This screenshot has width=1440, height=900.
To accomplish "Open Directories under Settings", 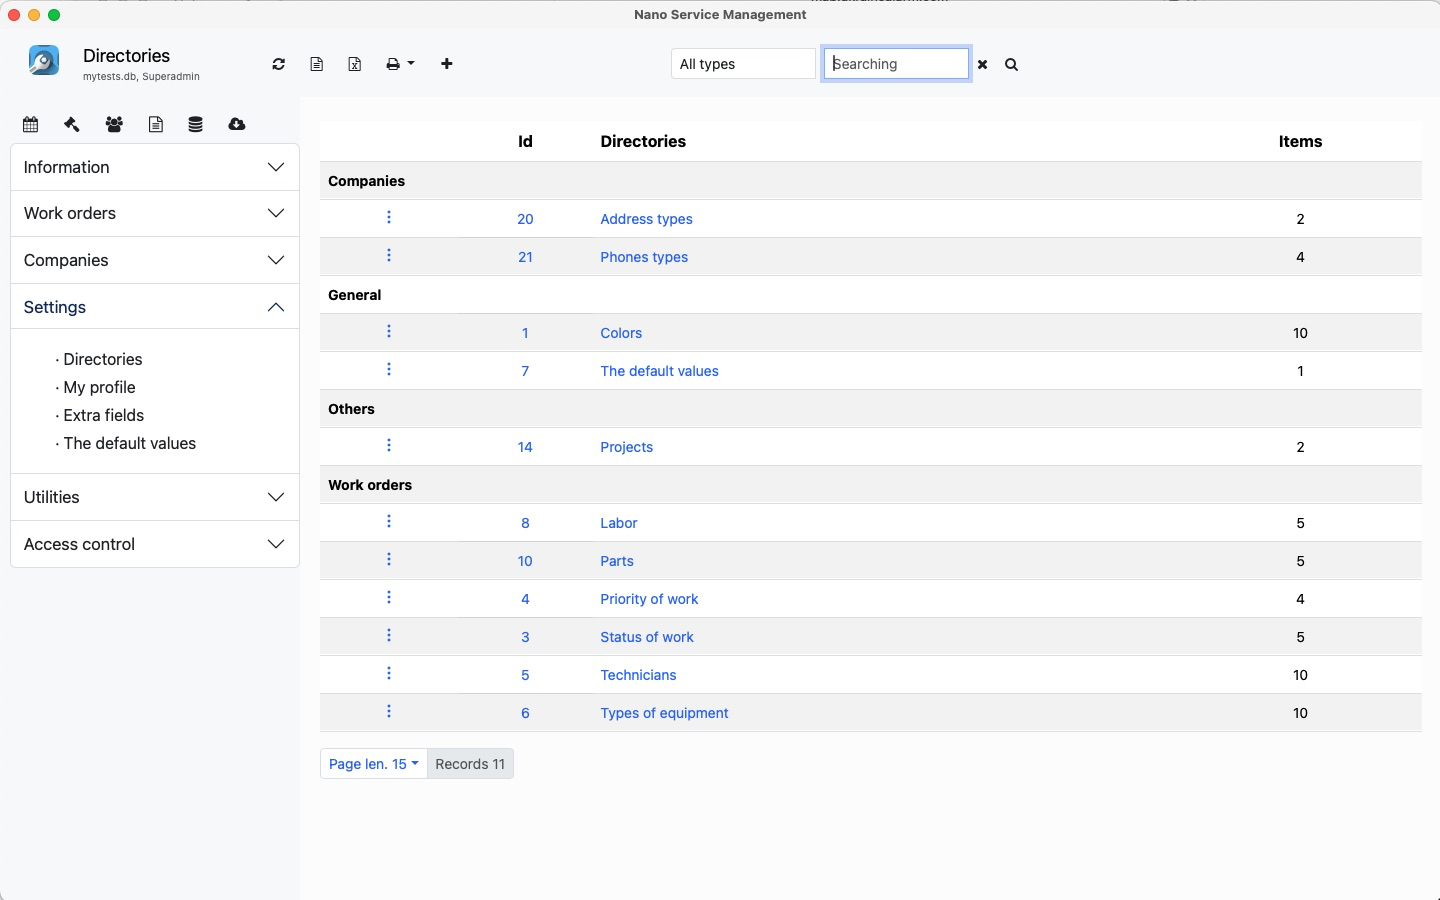I will click(x=103, y=359).
